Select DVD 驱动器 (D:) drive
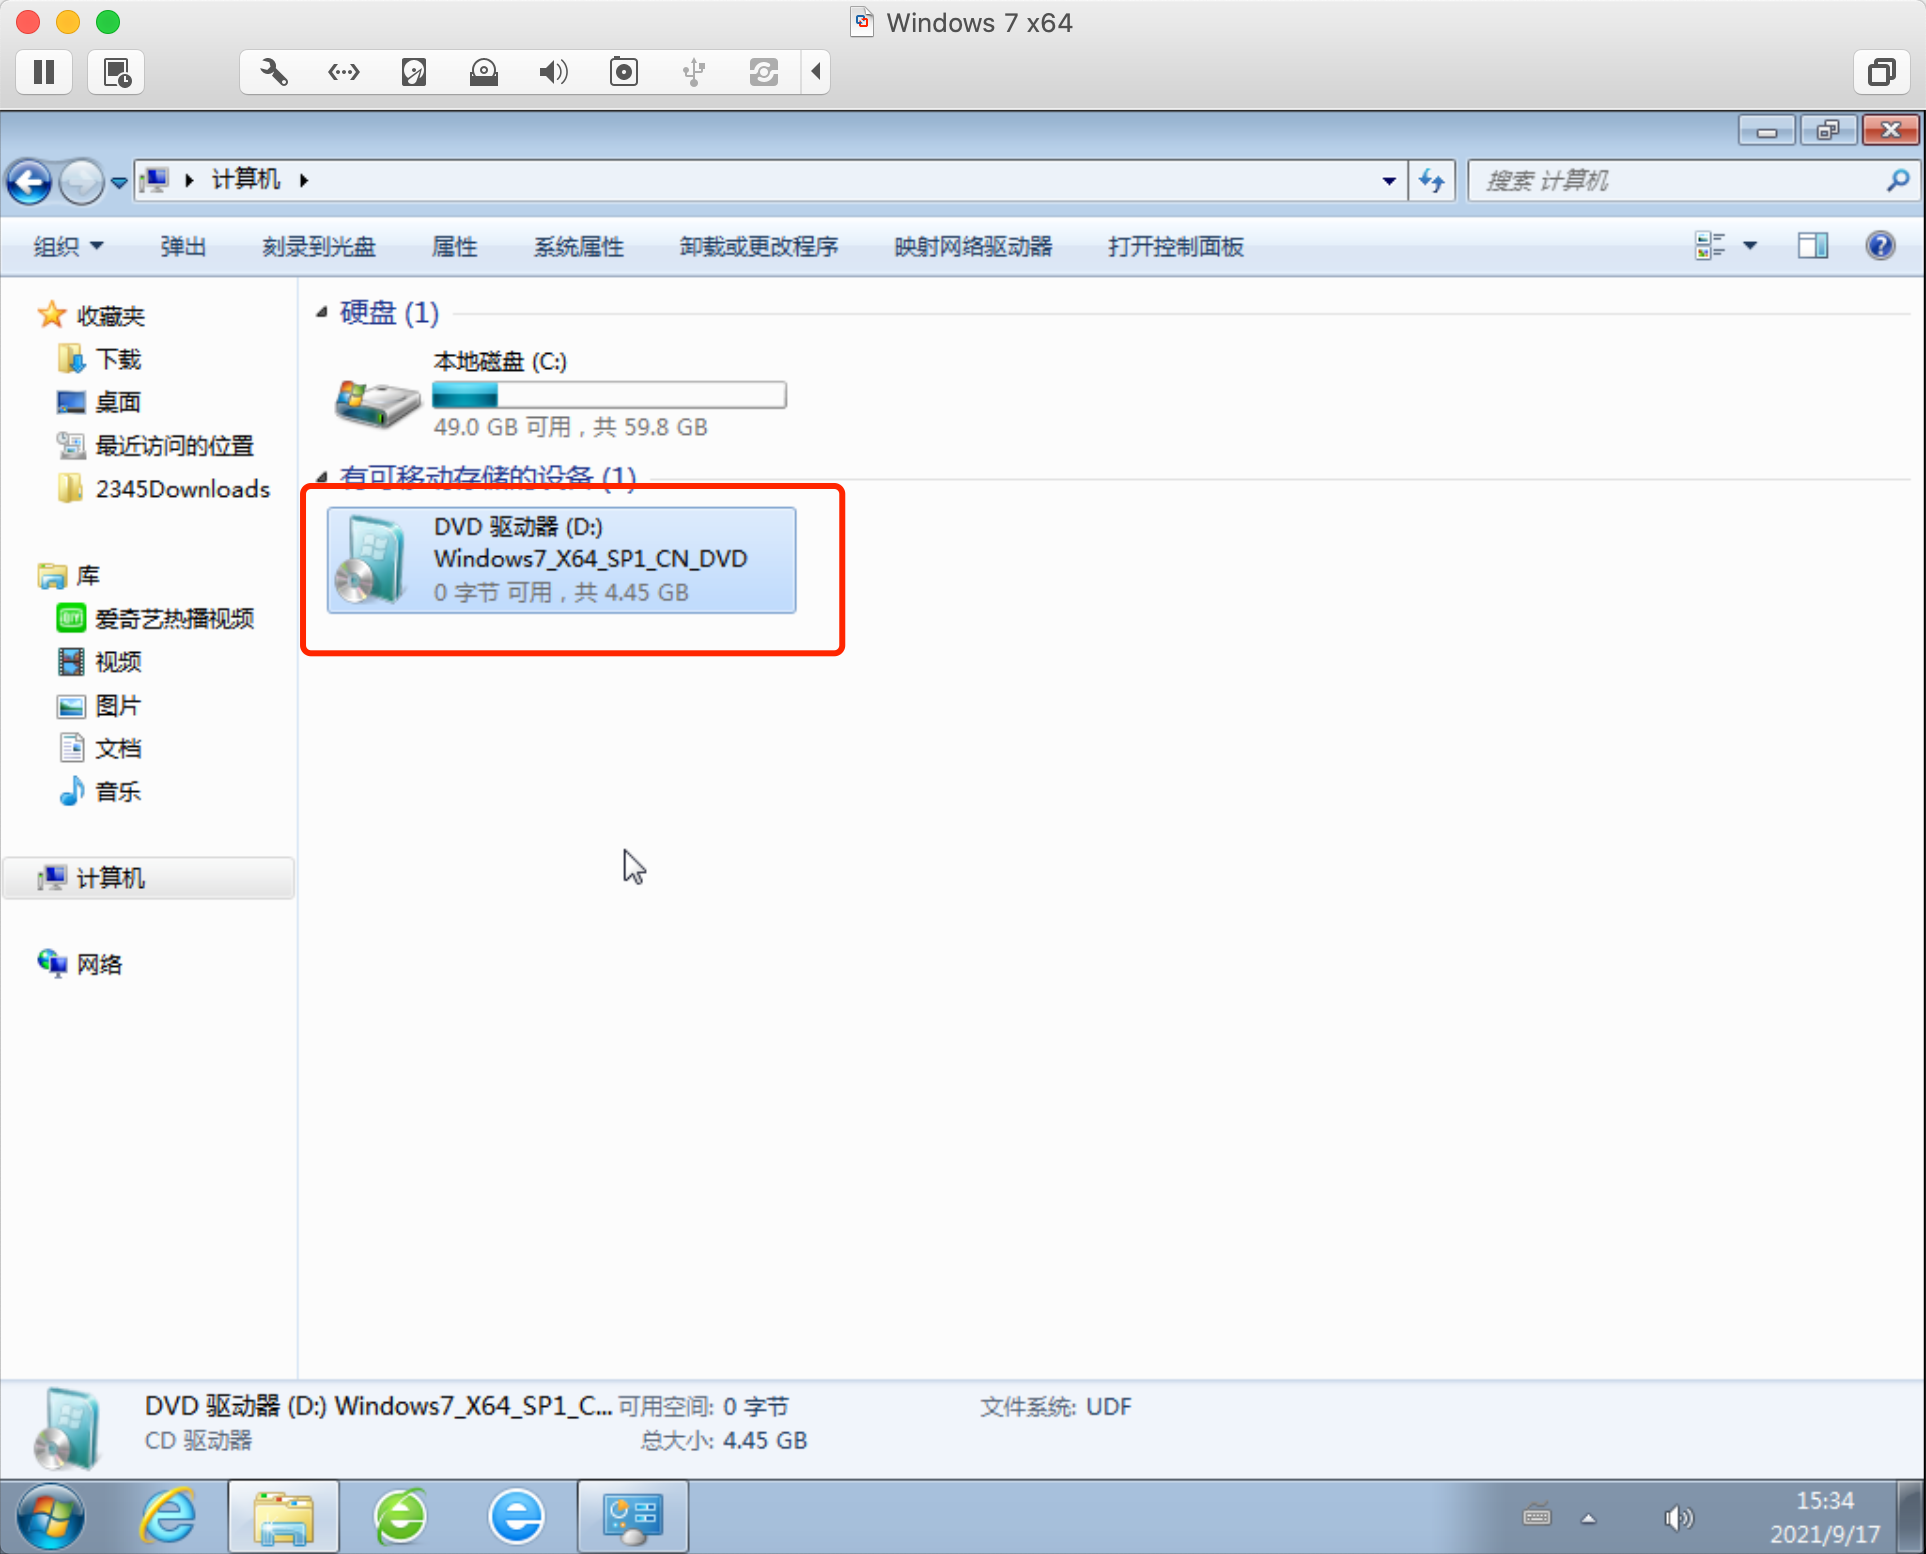Image resolution: width=1926 pixels, height=1554 pixels. click(x=561, y=560)
